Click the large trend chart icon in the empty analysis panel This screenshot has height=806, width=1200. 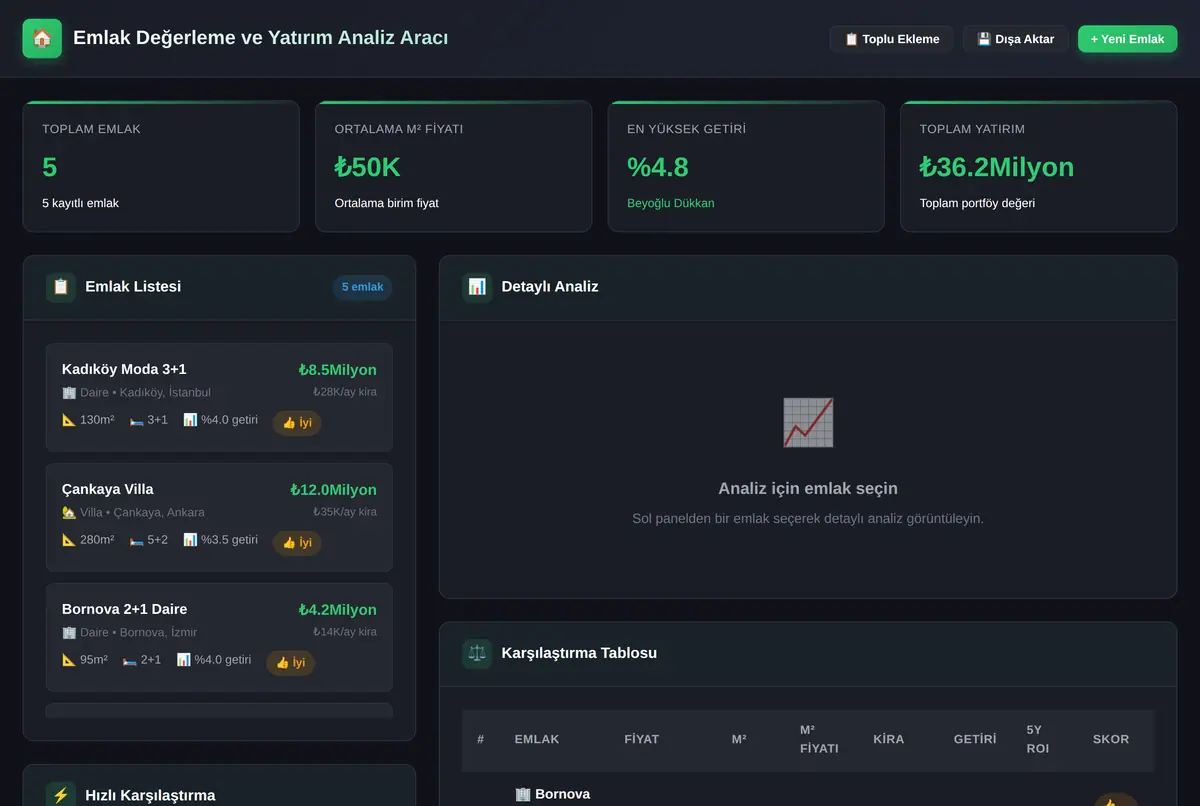808,422
